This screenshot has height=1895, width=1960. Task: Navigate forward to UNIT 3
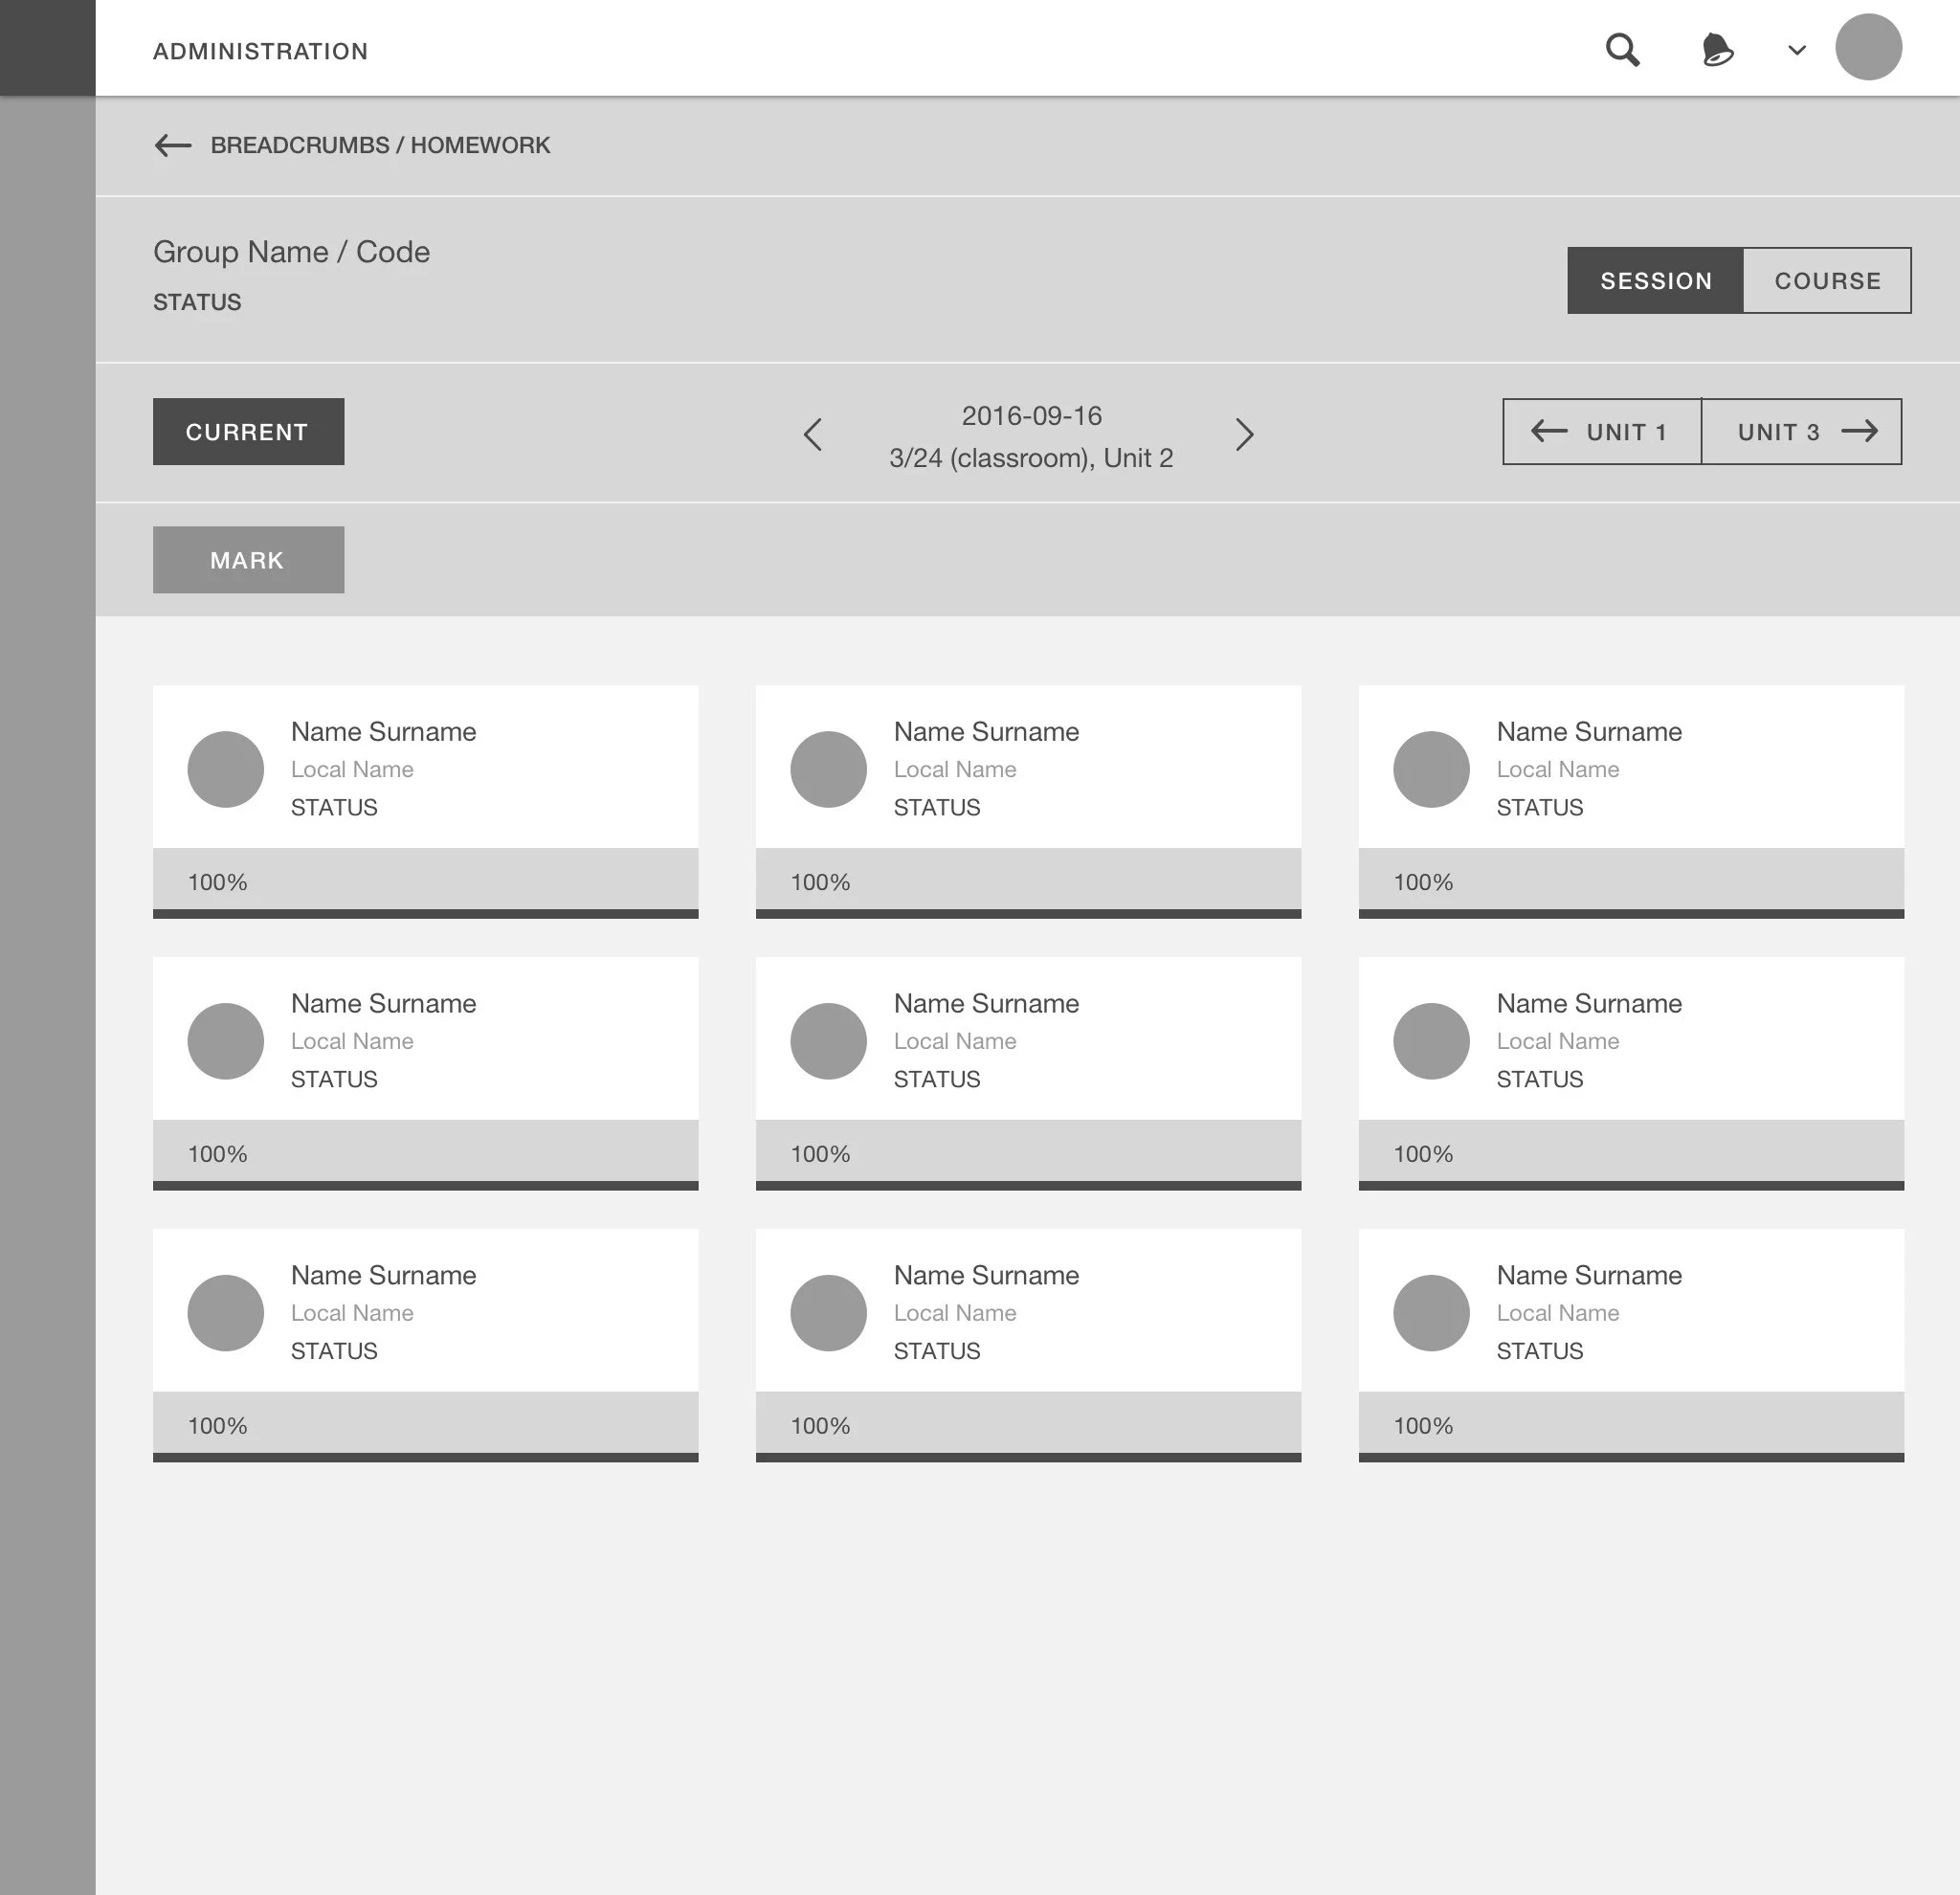[x=1802, y=432]
